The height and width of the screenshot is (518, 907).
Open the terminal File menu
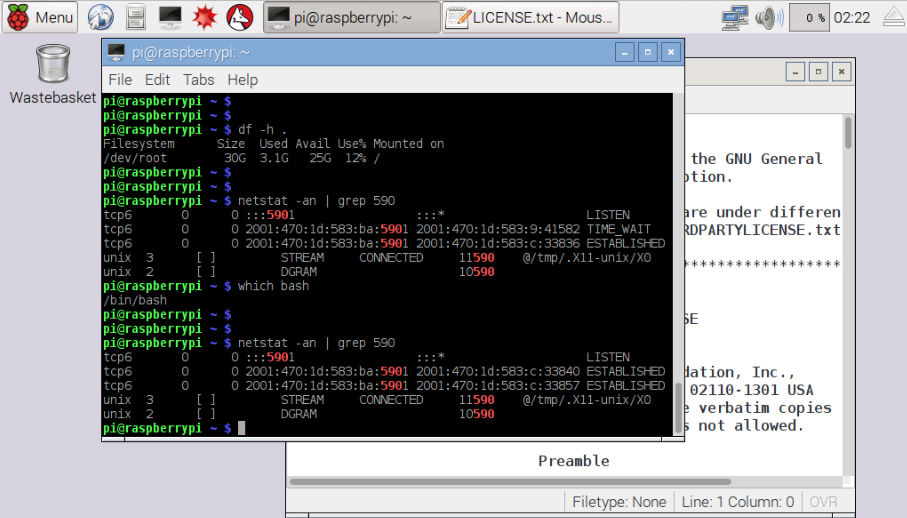(120, 80)
